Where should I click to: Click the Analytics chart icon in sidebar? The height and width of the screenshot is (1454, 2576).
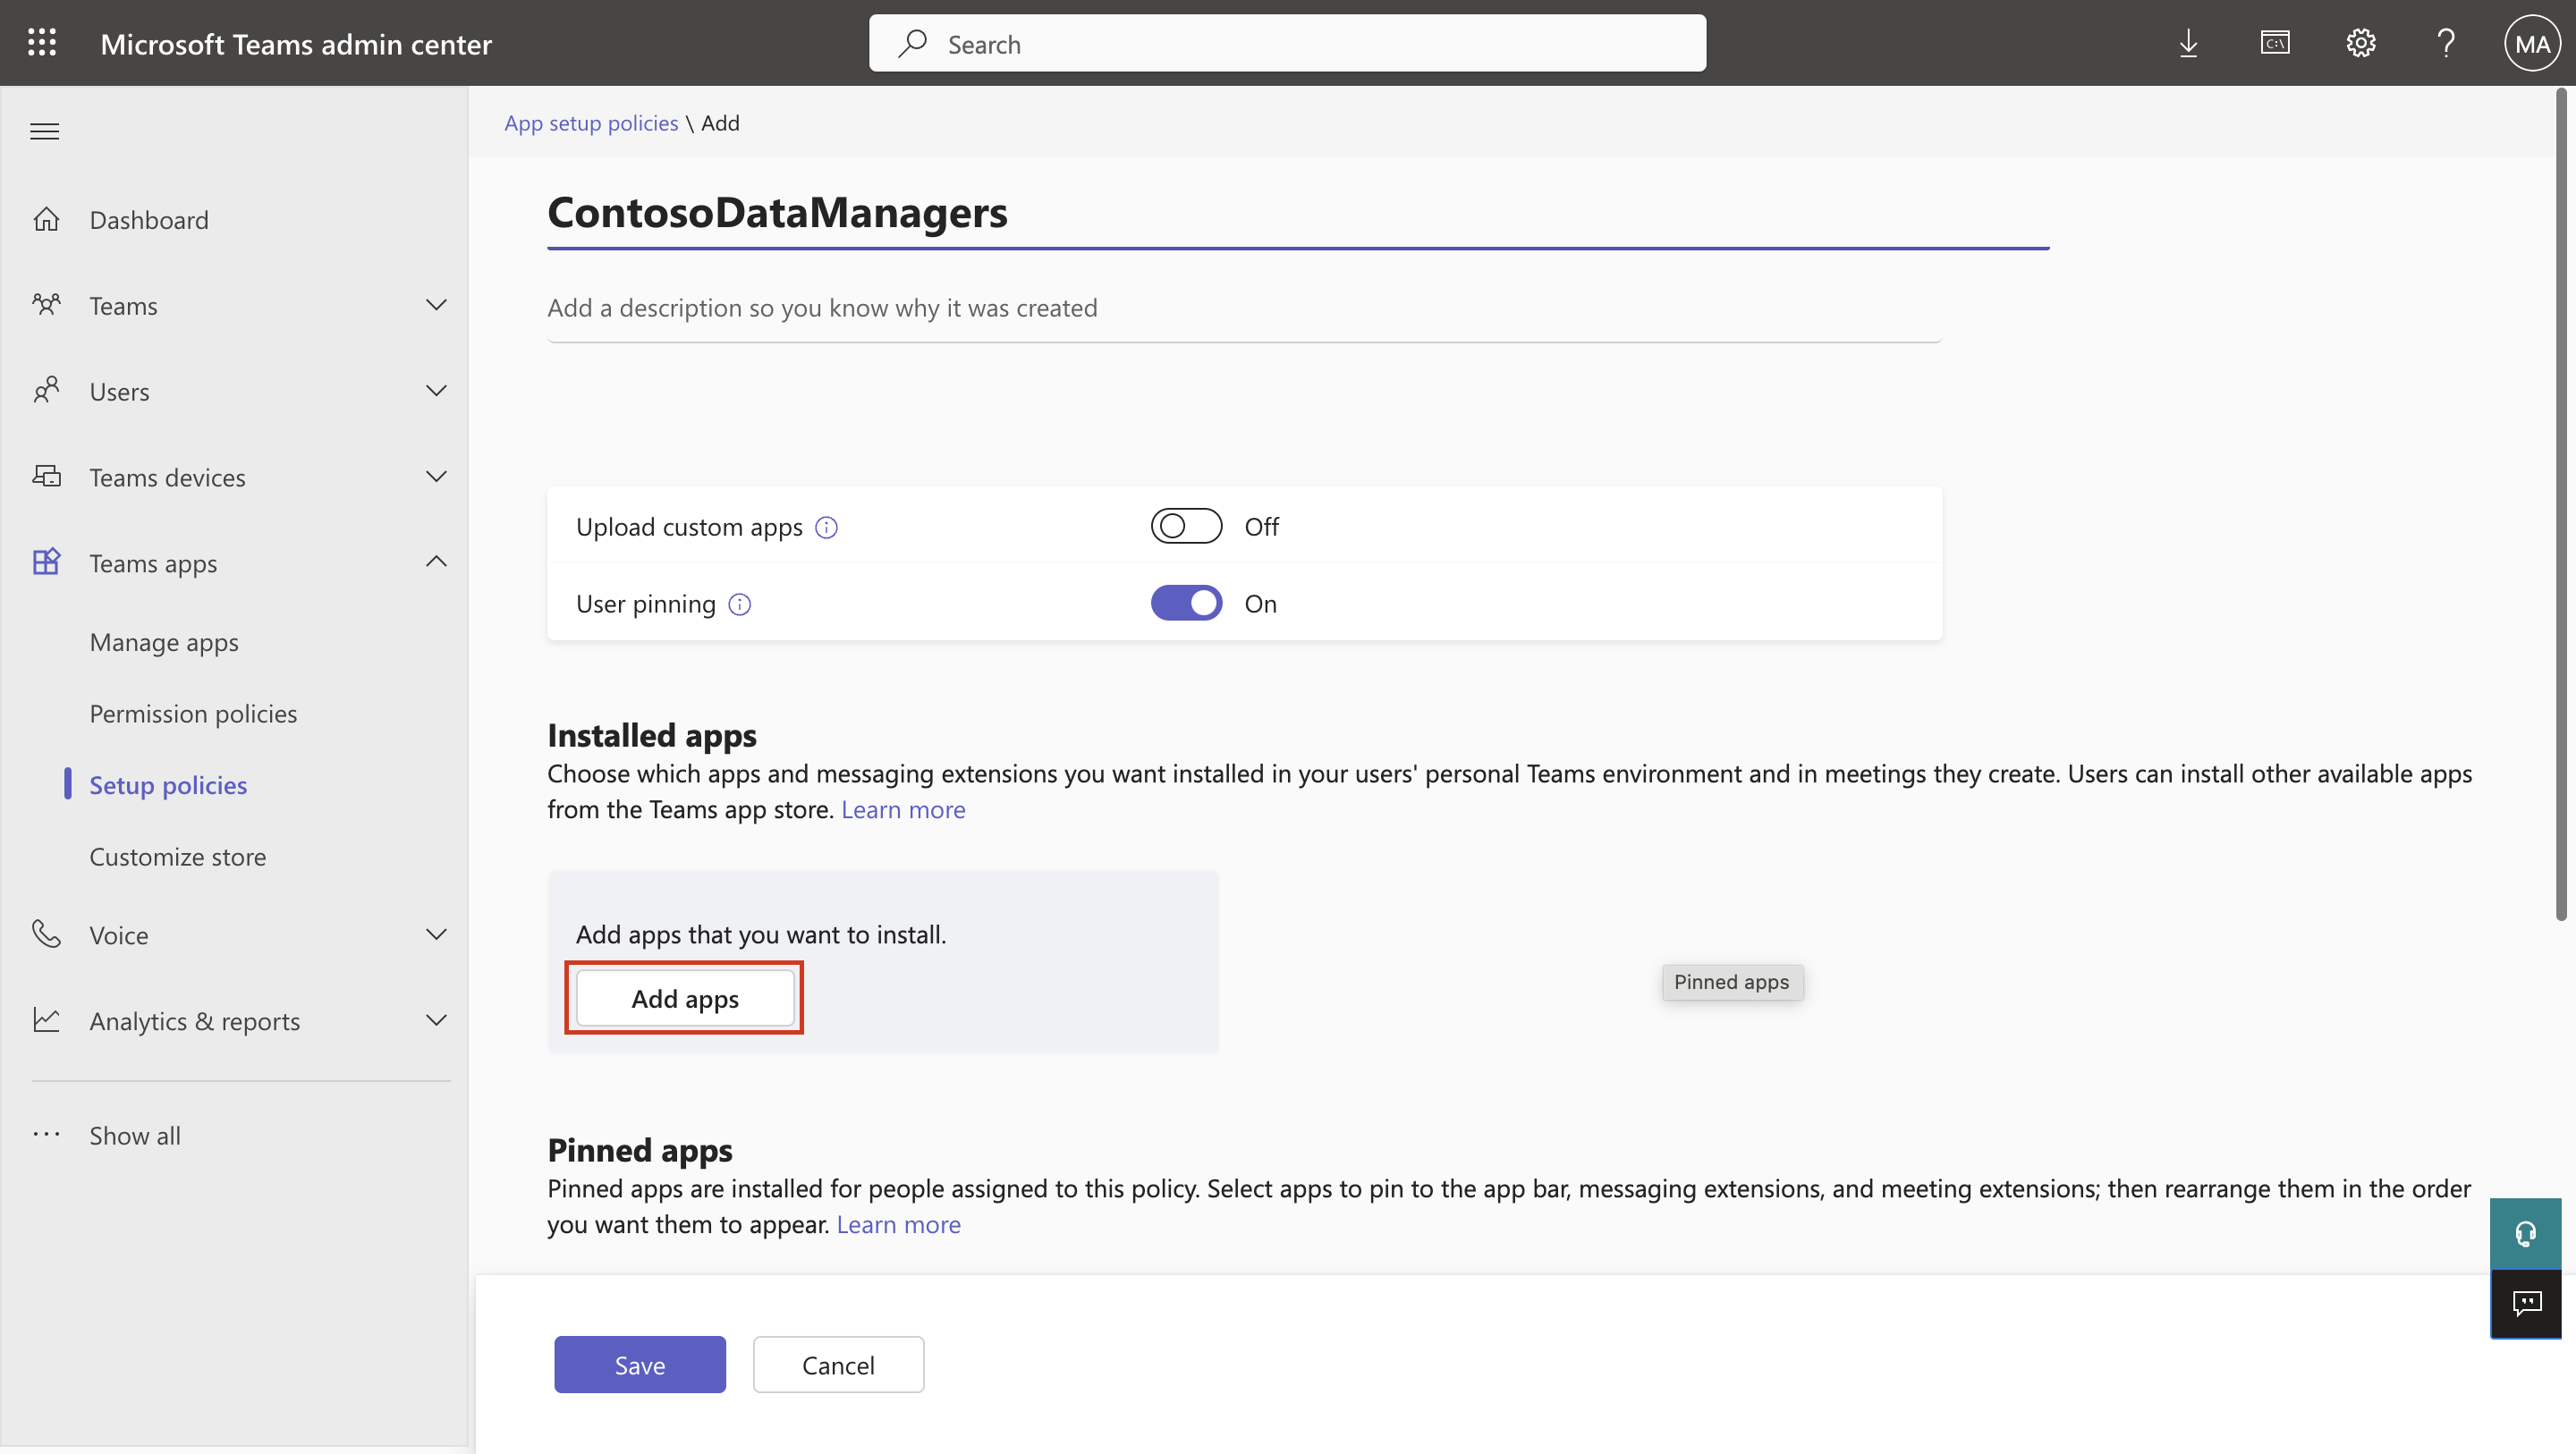coord(47,1020)
